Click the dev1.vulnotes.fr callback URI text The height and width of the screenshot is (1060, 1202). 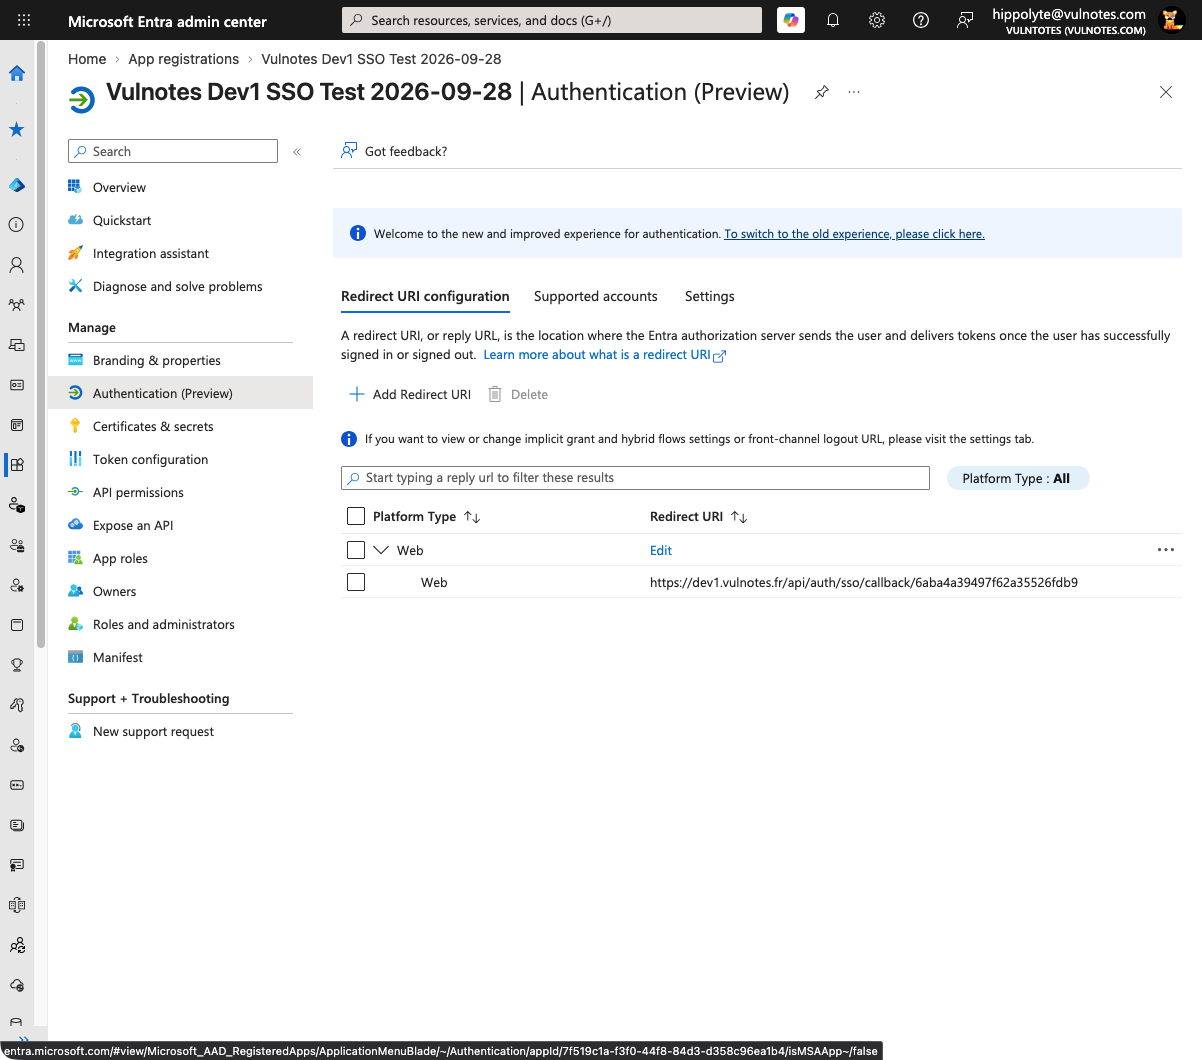864,582
